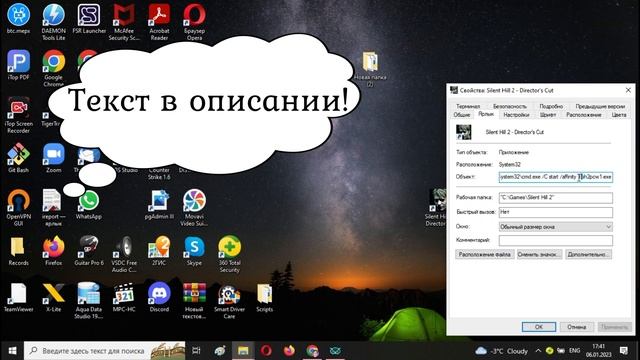640x360 pixels.
Task: Switch to the Общие tab
Action: tap(462, 115)
